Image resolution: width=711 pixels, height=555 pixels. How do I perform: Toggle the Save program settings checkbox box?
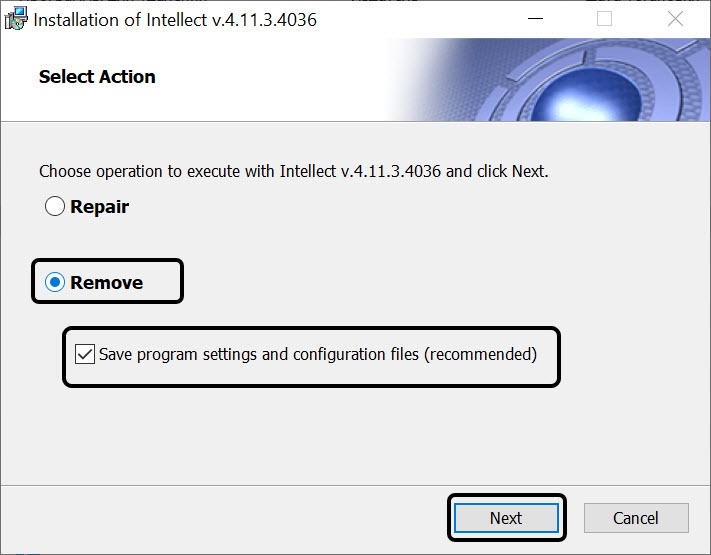pos(85,354)
